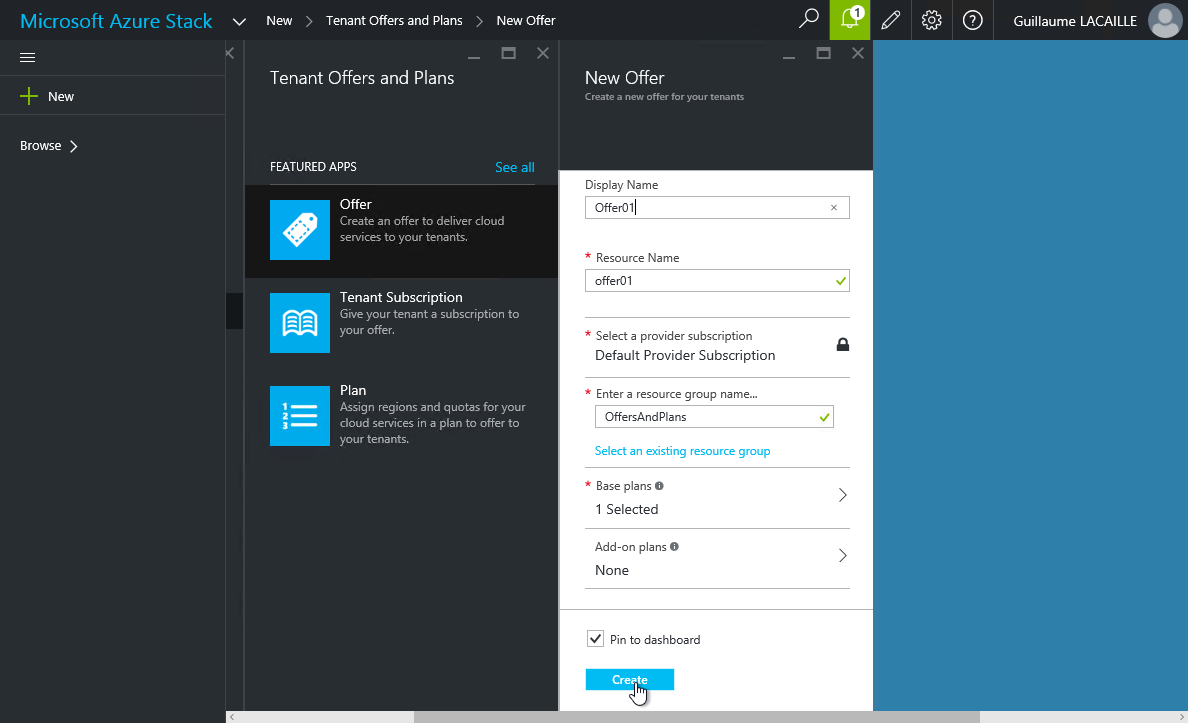Click the Guillaume LACAILLE user name
This screenshot has width=1188, height=723.
1075,21
